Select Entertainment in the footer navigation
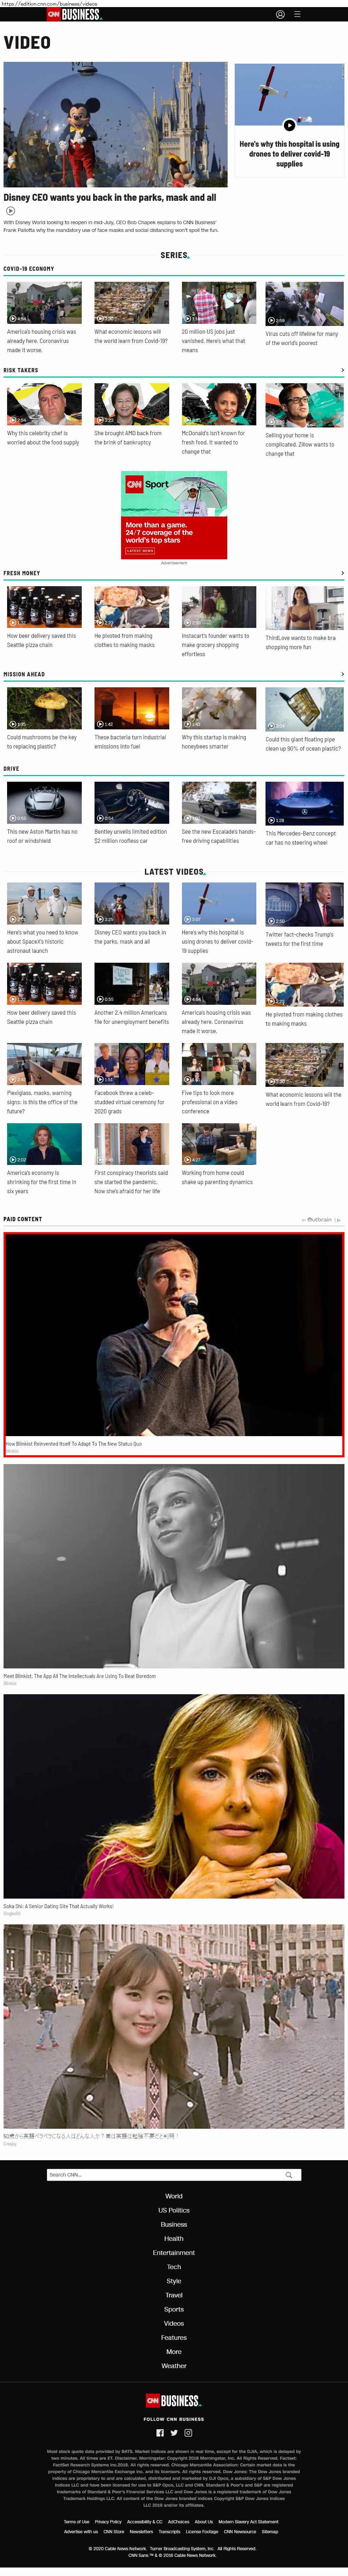Image resolution: width=348 pixels, height=2576 pixels. (x=174, y=2253)
